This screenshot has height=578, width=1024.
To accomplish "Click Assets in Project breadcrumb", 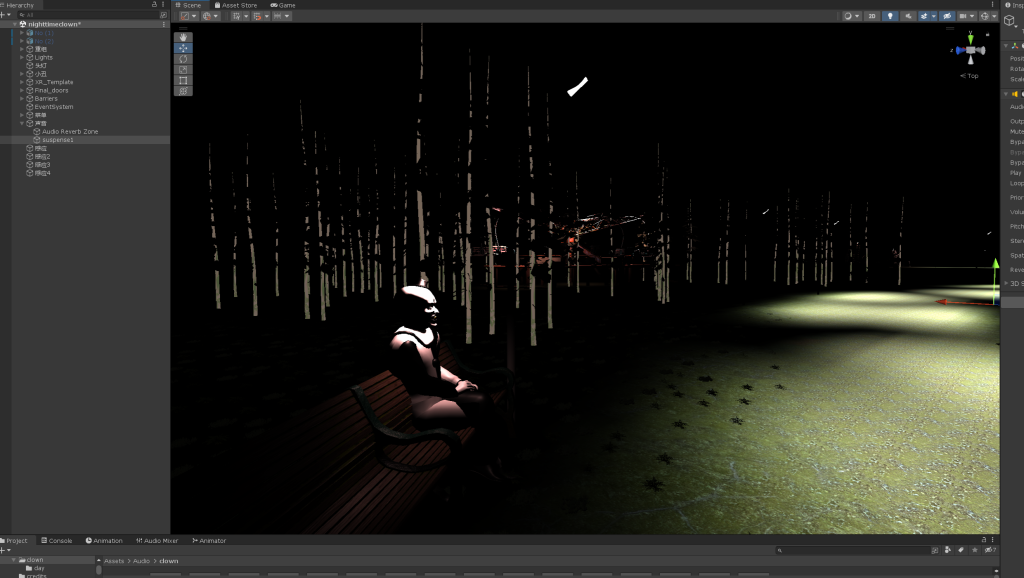I will click(114, 561).
